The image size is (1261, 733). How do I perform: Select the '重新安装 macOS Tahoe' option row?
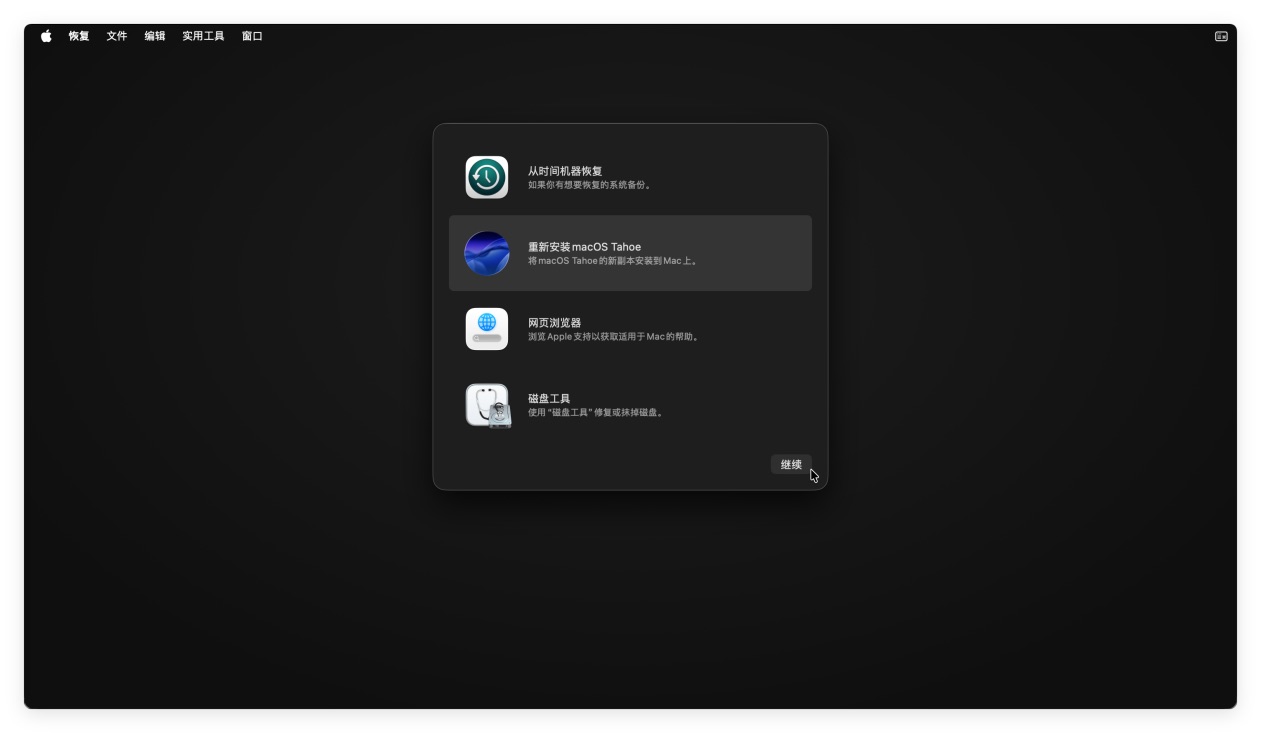pos(630,253)
